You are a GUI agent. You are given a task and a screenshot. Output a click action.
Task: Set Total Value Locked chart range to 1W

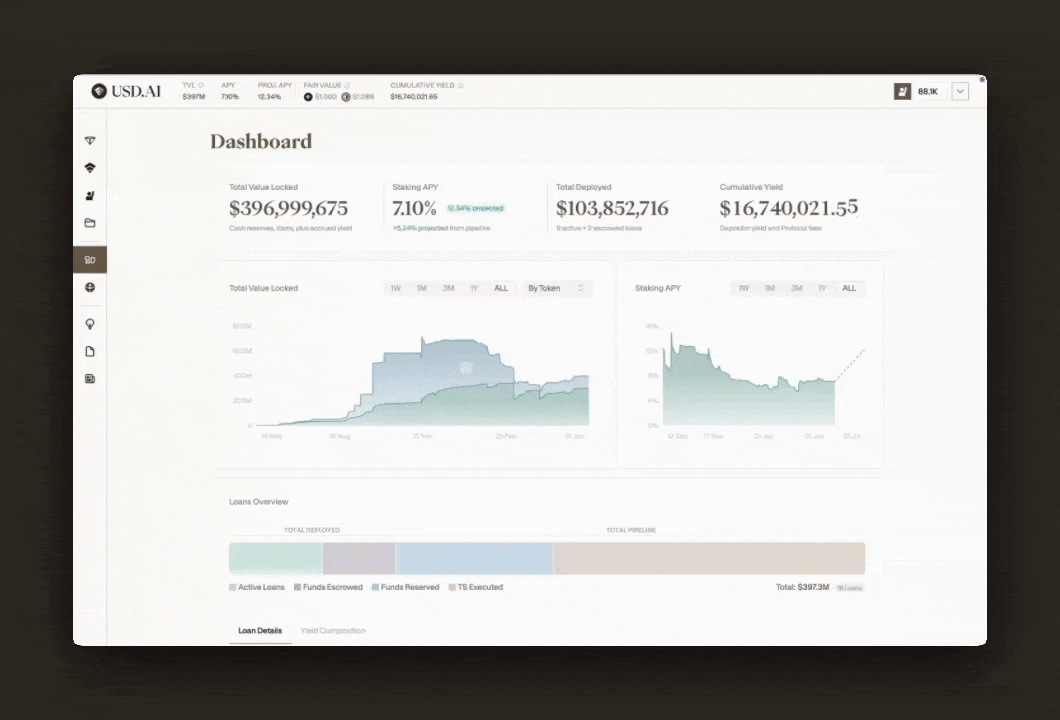(x=395, y=288)
